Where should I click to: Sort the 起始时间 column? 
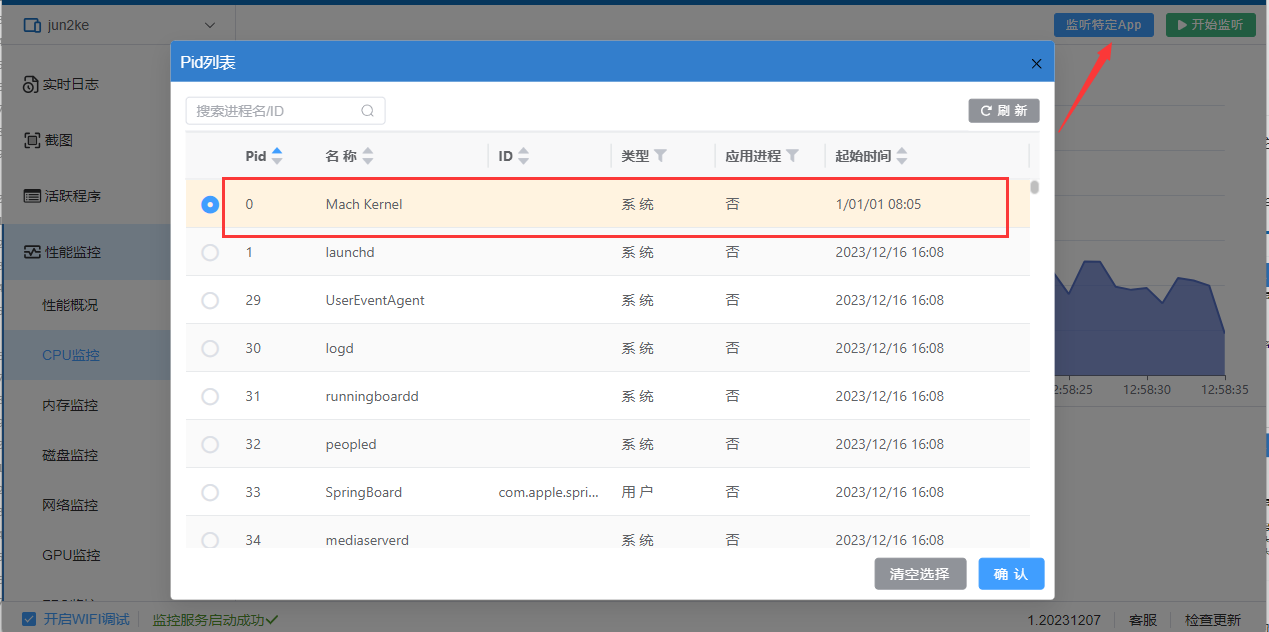[903, 155]
